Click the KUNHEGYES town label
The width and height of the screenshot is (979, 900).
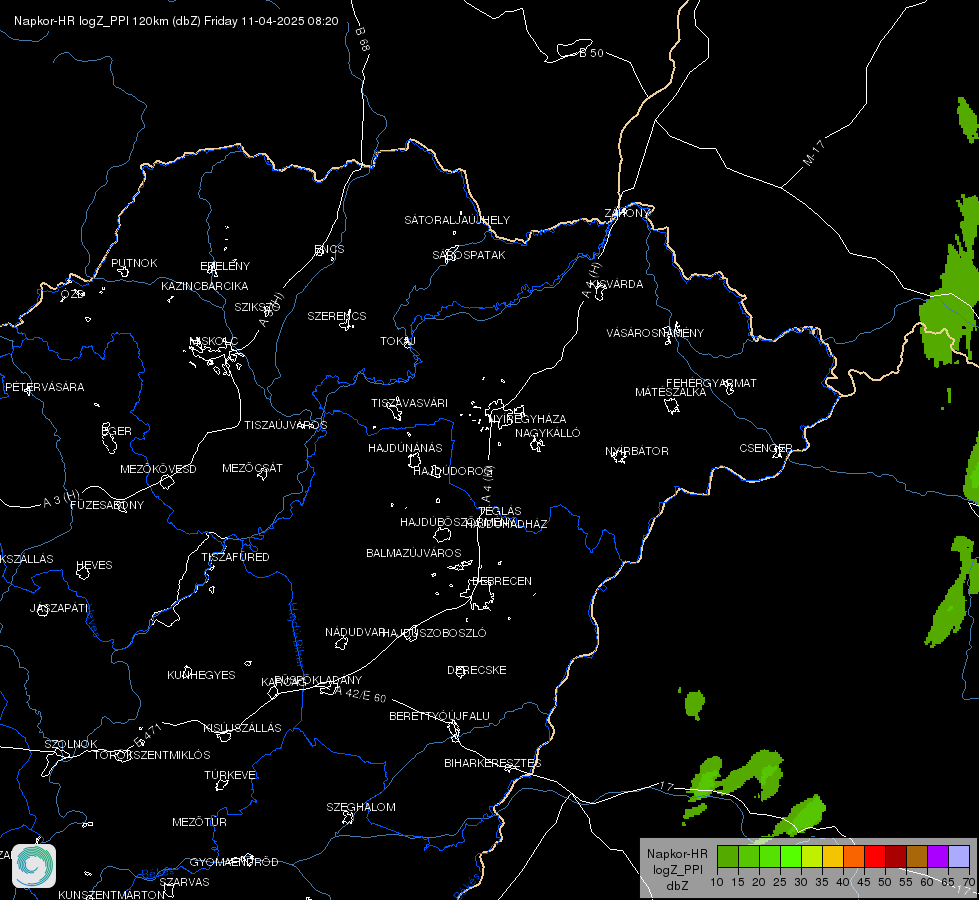[x=201, y=675]
